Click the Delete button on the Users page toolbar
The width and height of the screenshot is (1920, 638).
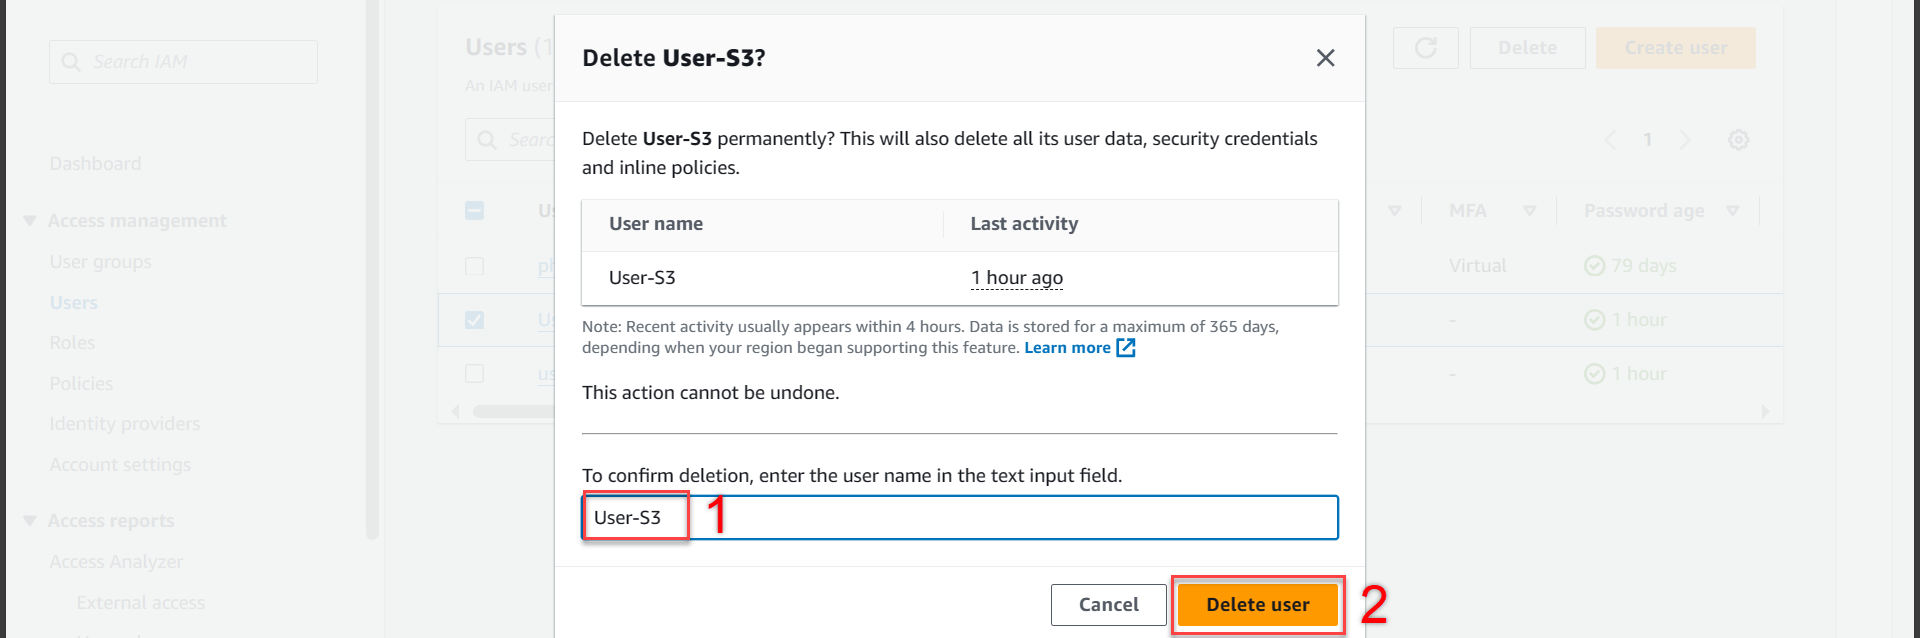[x=1528, y=48]
